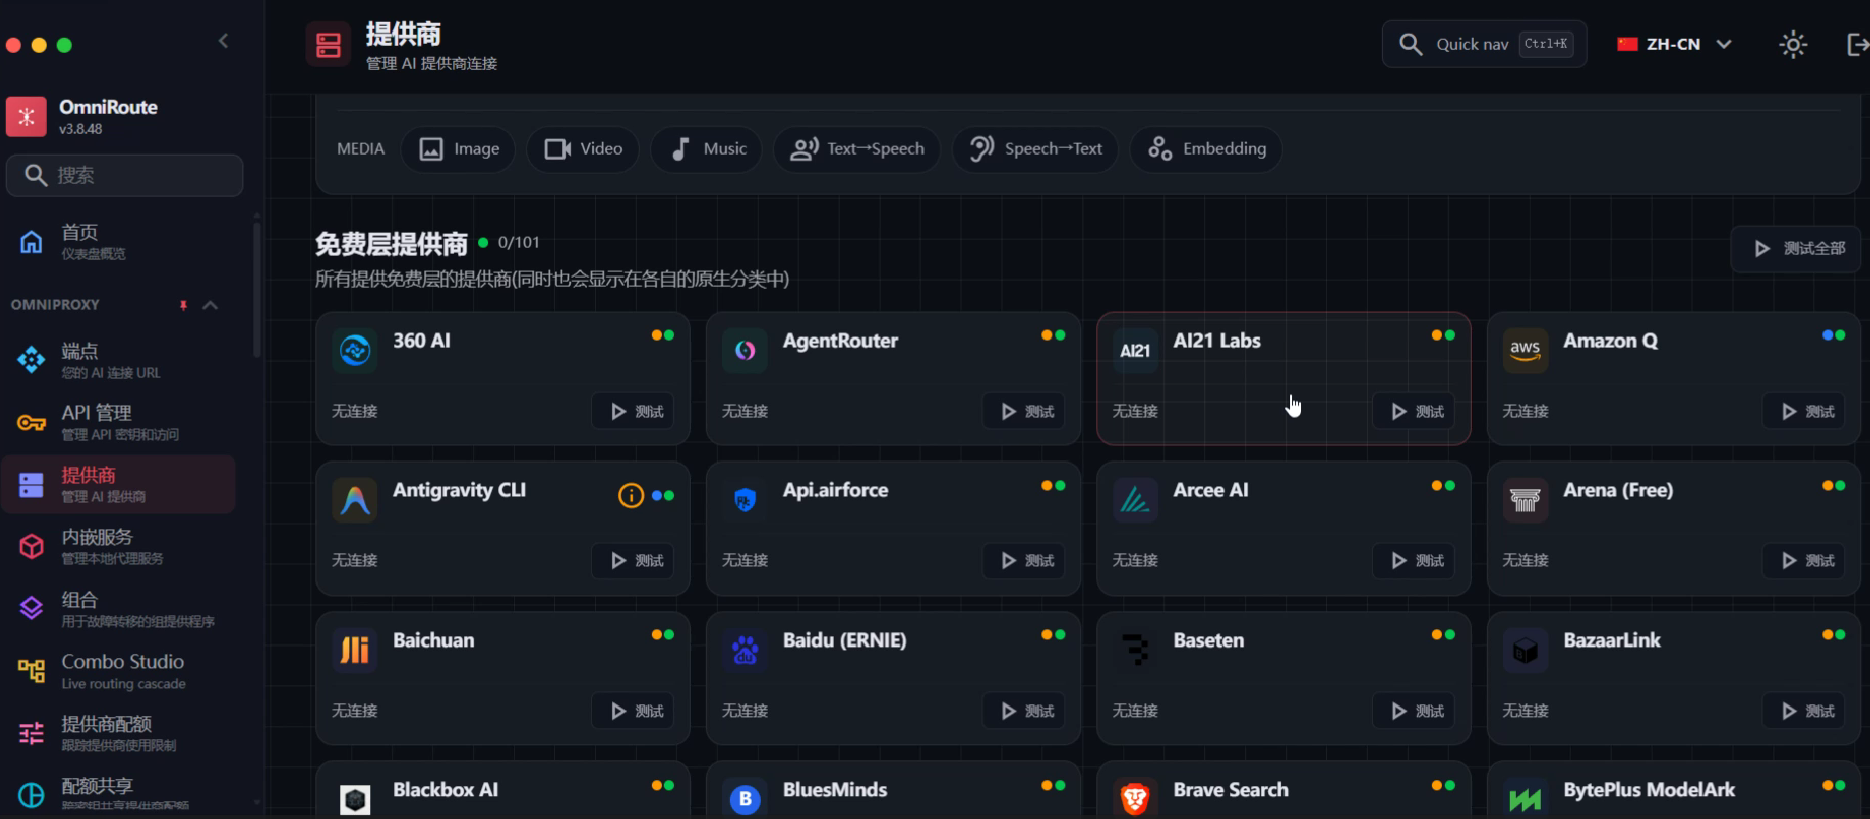This screenshot has width=1870, height=819.
Task: Click the OmniRoute logo icon
Action: (26, 117)
